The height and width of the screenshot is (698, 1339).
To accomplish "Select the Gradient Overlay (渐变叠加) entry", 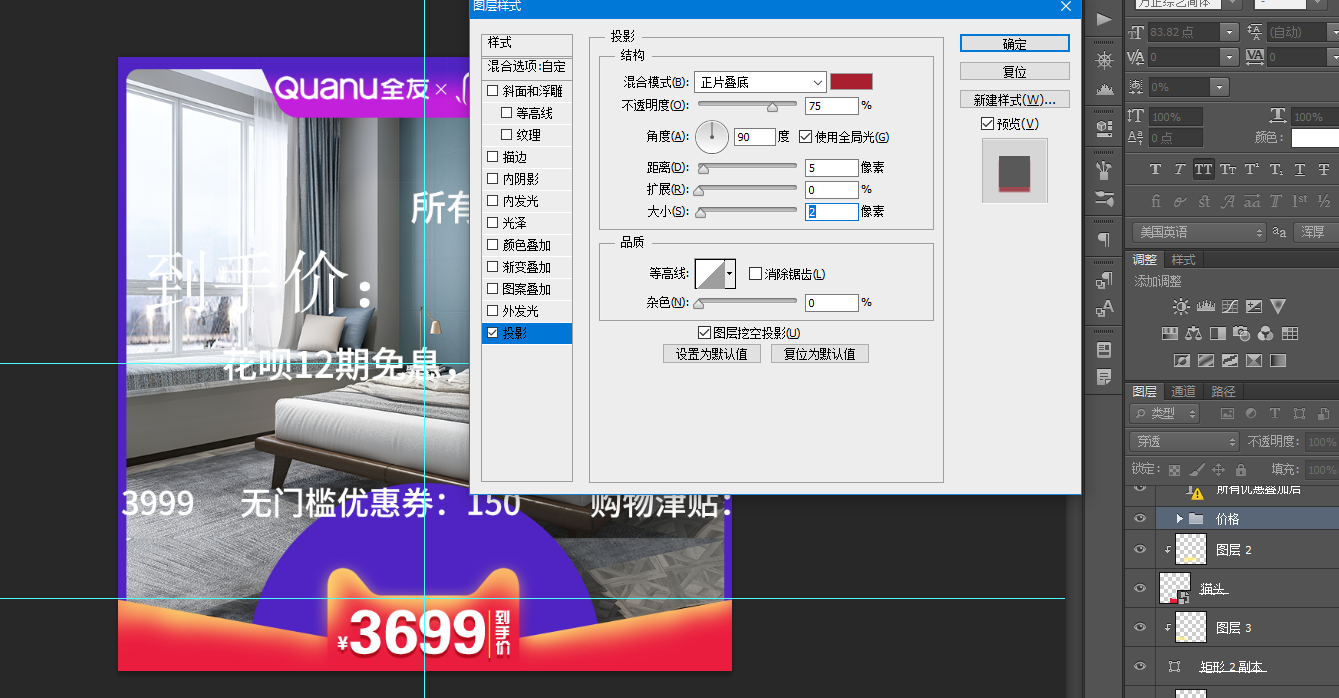I will click(527, 267).
